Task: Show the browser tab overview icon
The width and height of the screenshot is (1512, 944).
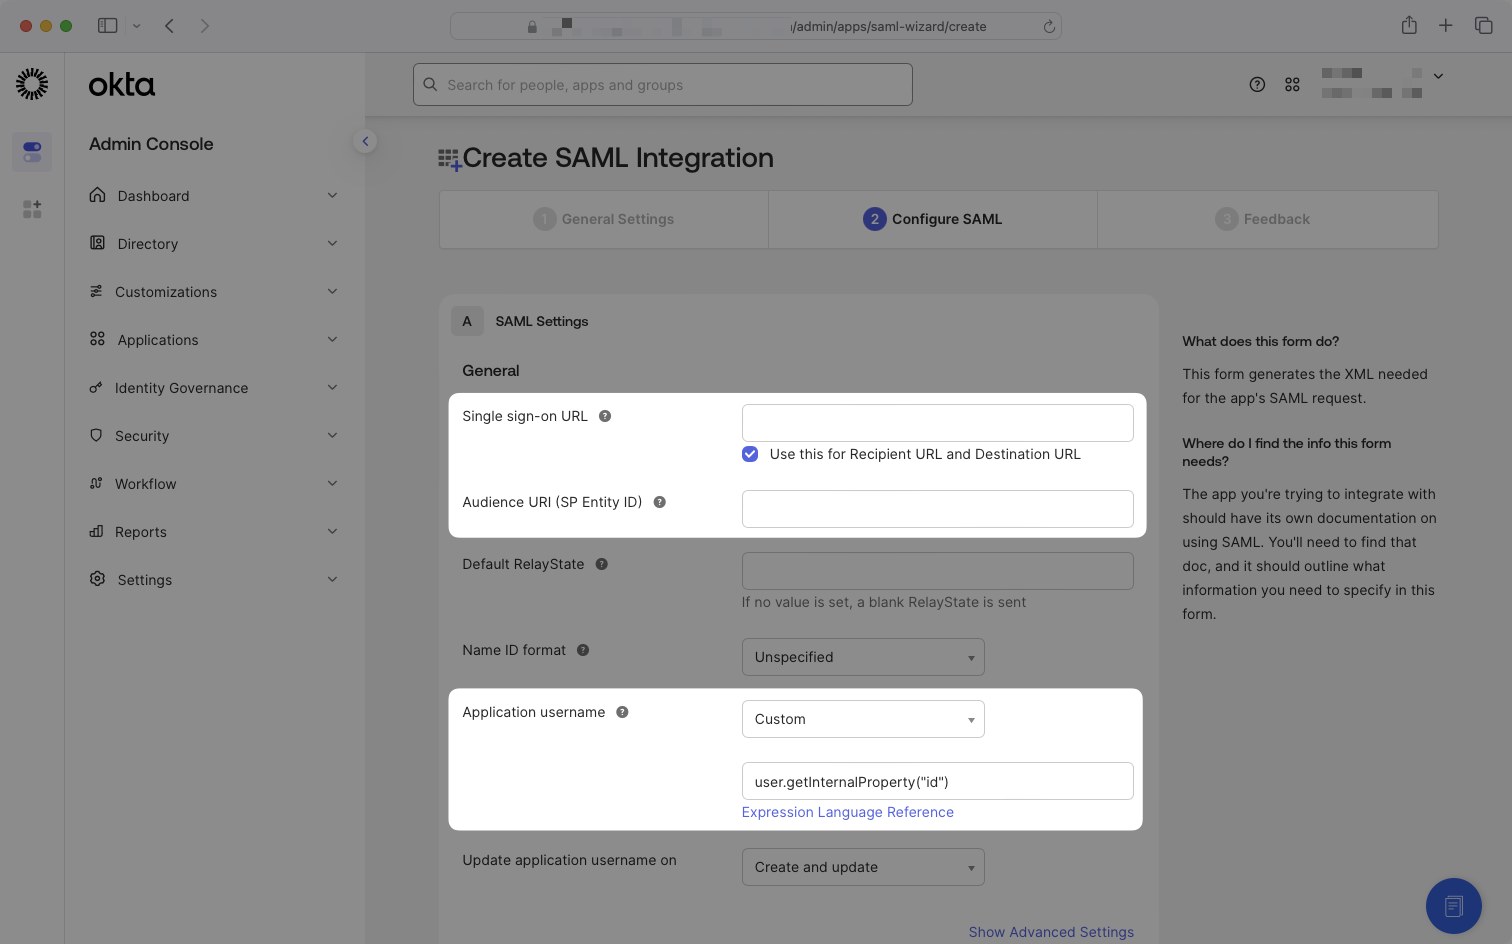Action: 1484,26
